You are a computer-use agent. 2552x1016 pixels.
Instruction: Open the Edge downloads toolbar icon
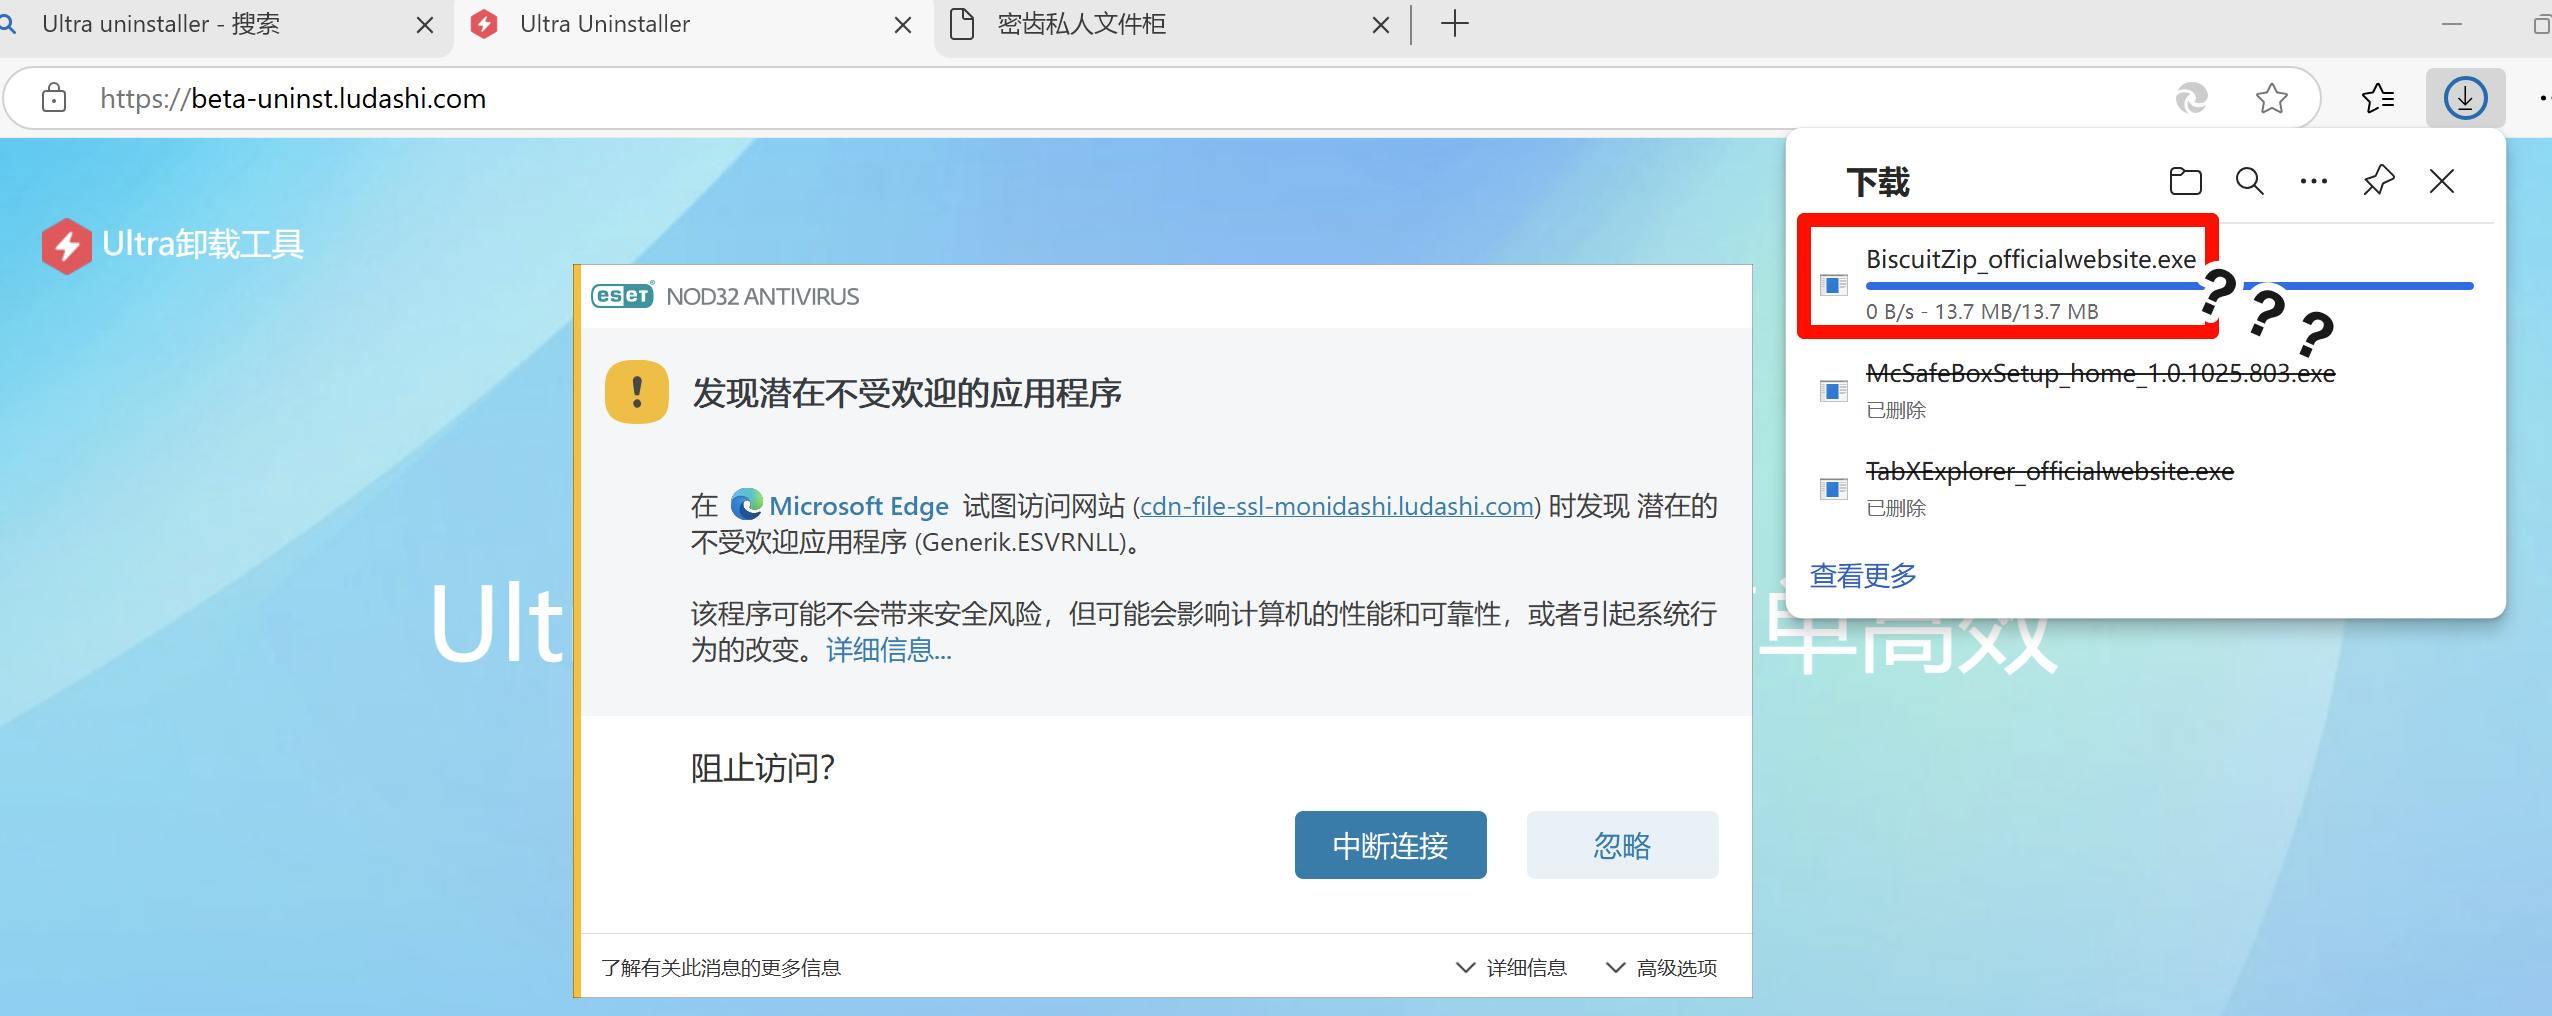(x=2465, y=98)
